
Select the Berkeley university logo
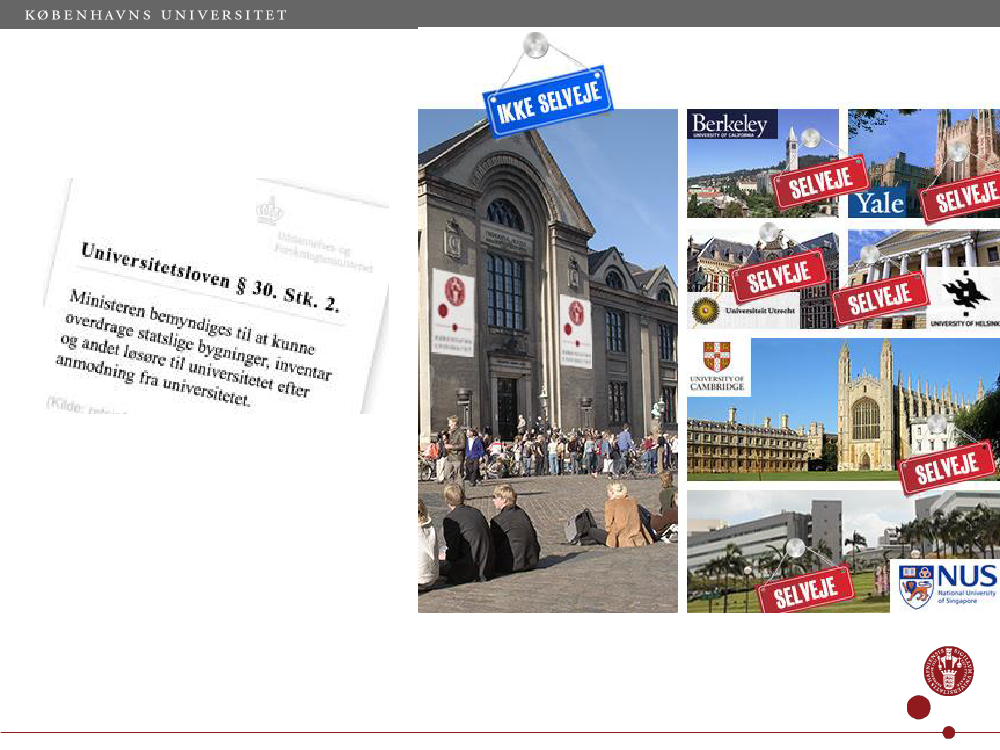pos(732,124)
